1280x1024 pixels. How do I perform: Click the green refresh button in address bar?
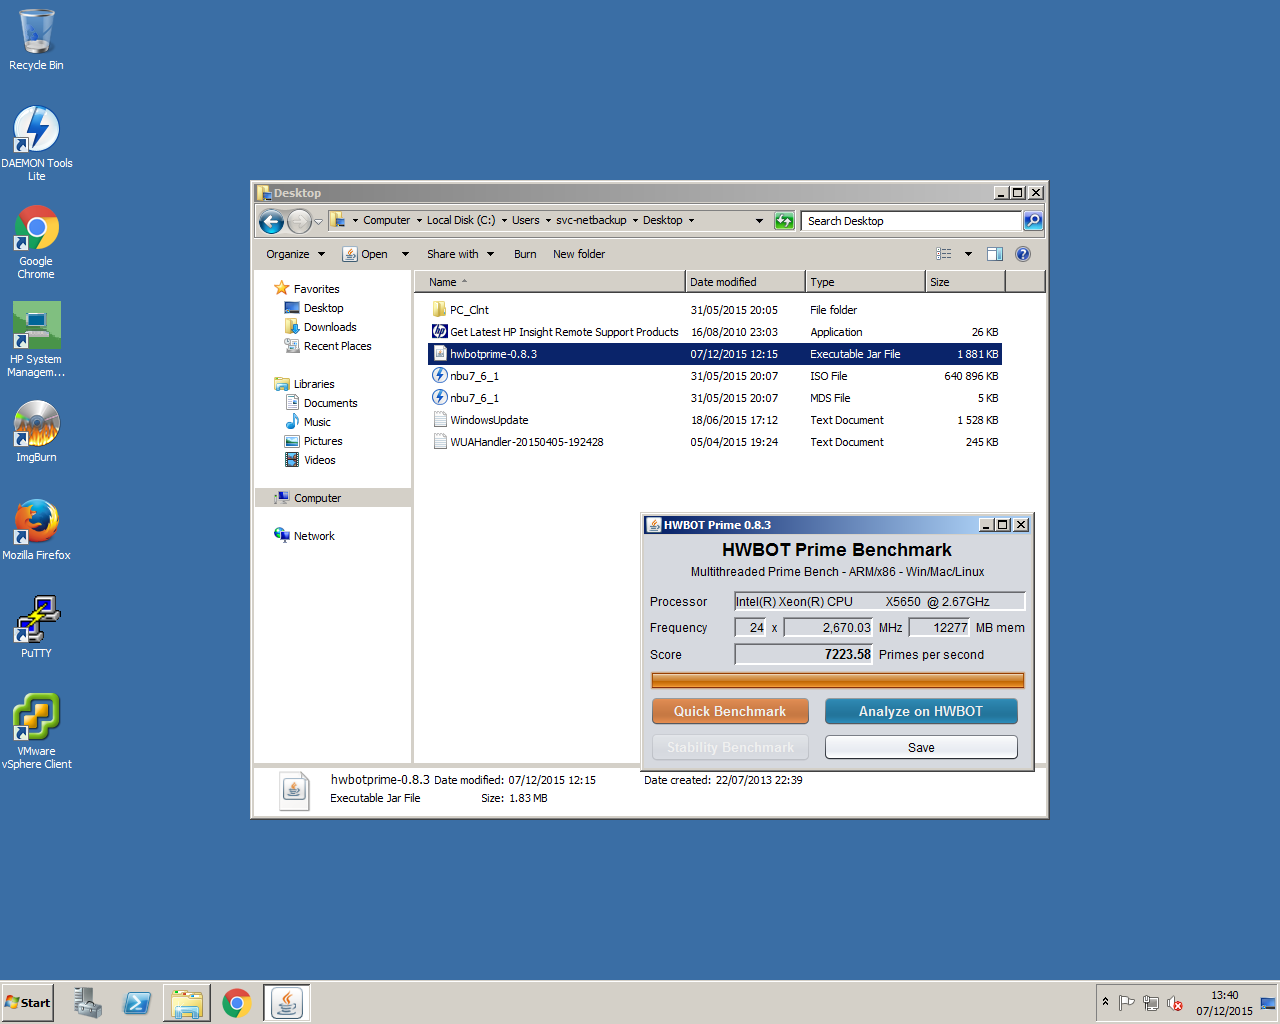[785, 221]
